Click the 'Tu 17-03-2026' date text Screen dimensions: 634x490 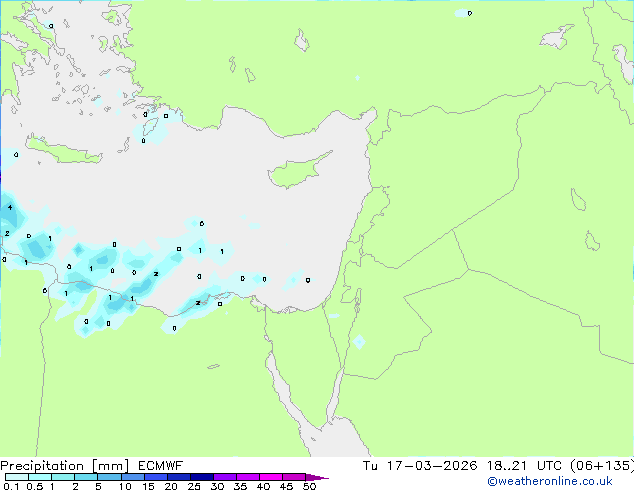click(420, 466)
